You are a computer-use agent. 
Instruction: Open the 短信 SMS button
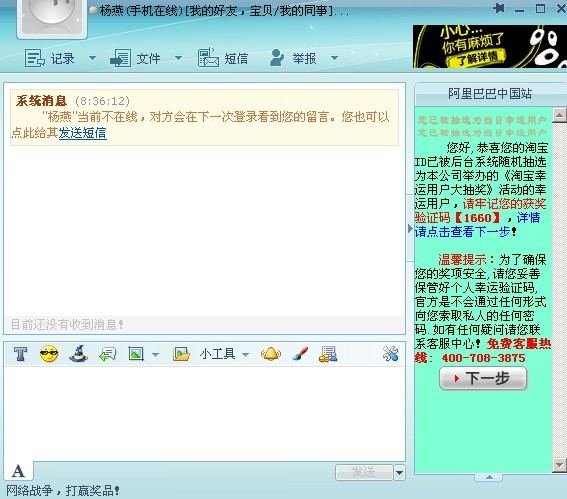[223, 58]
